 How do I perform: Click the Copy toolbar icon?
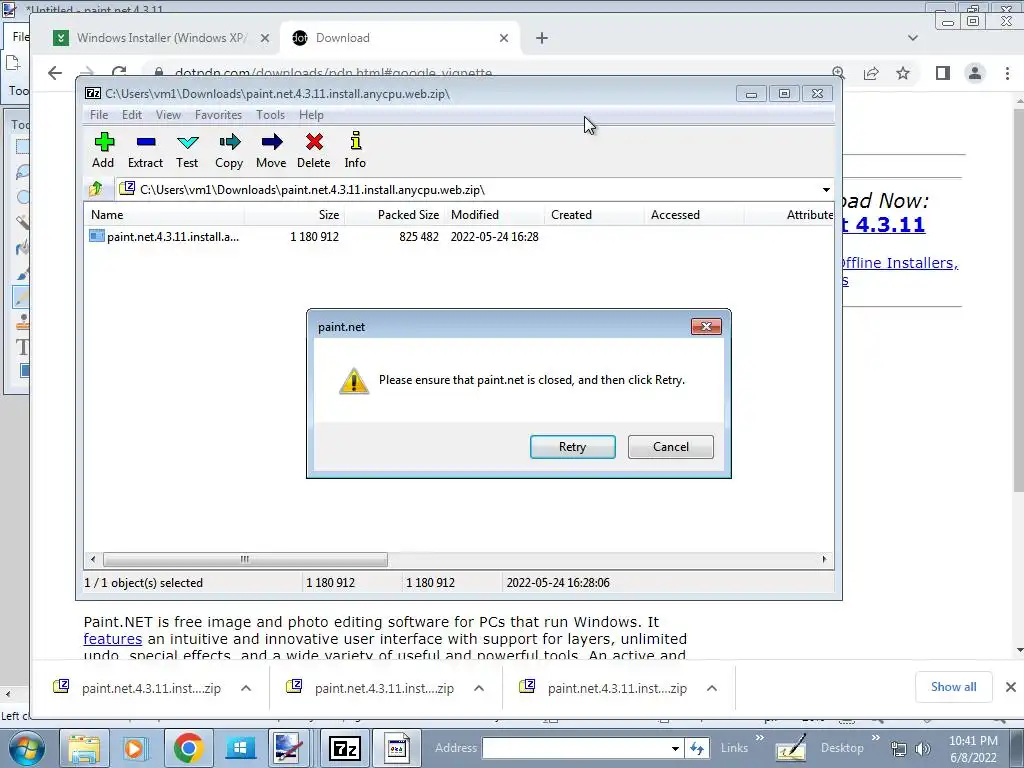229,151
